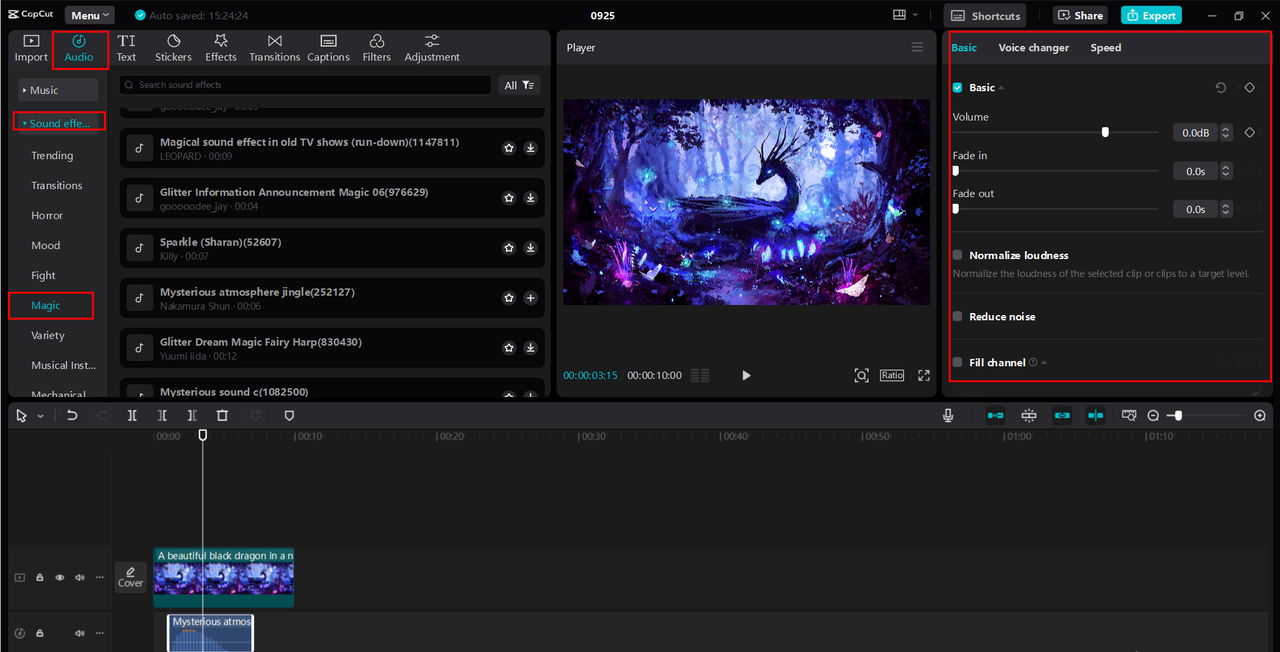The height and width of the screenshot is (652, 1280).
Task: Open the Player panel menu
Action: (x=917, y=47)
